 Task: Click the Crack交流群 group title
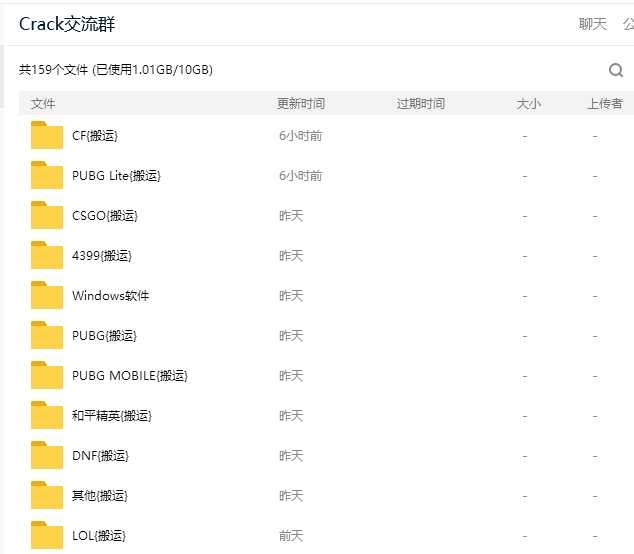[x=67, y=24]
